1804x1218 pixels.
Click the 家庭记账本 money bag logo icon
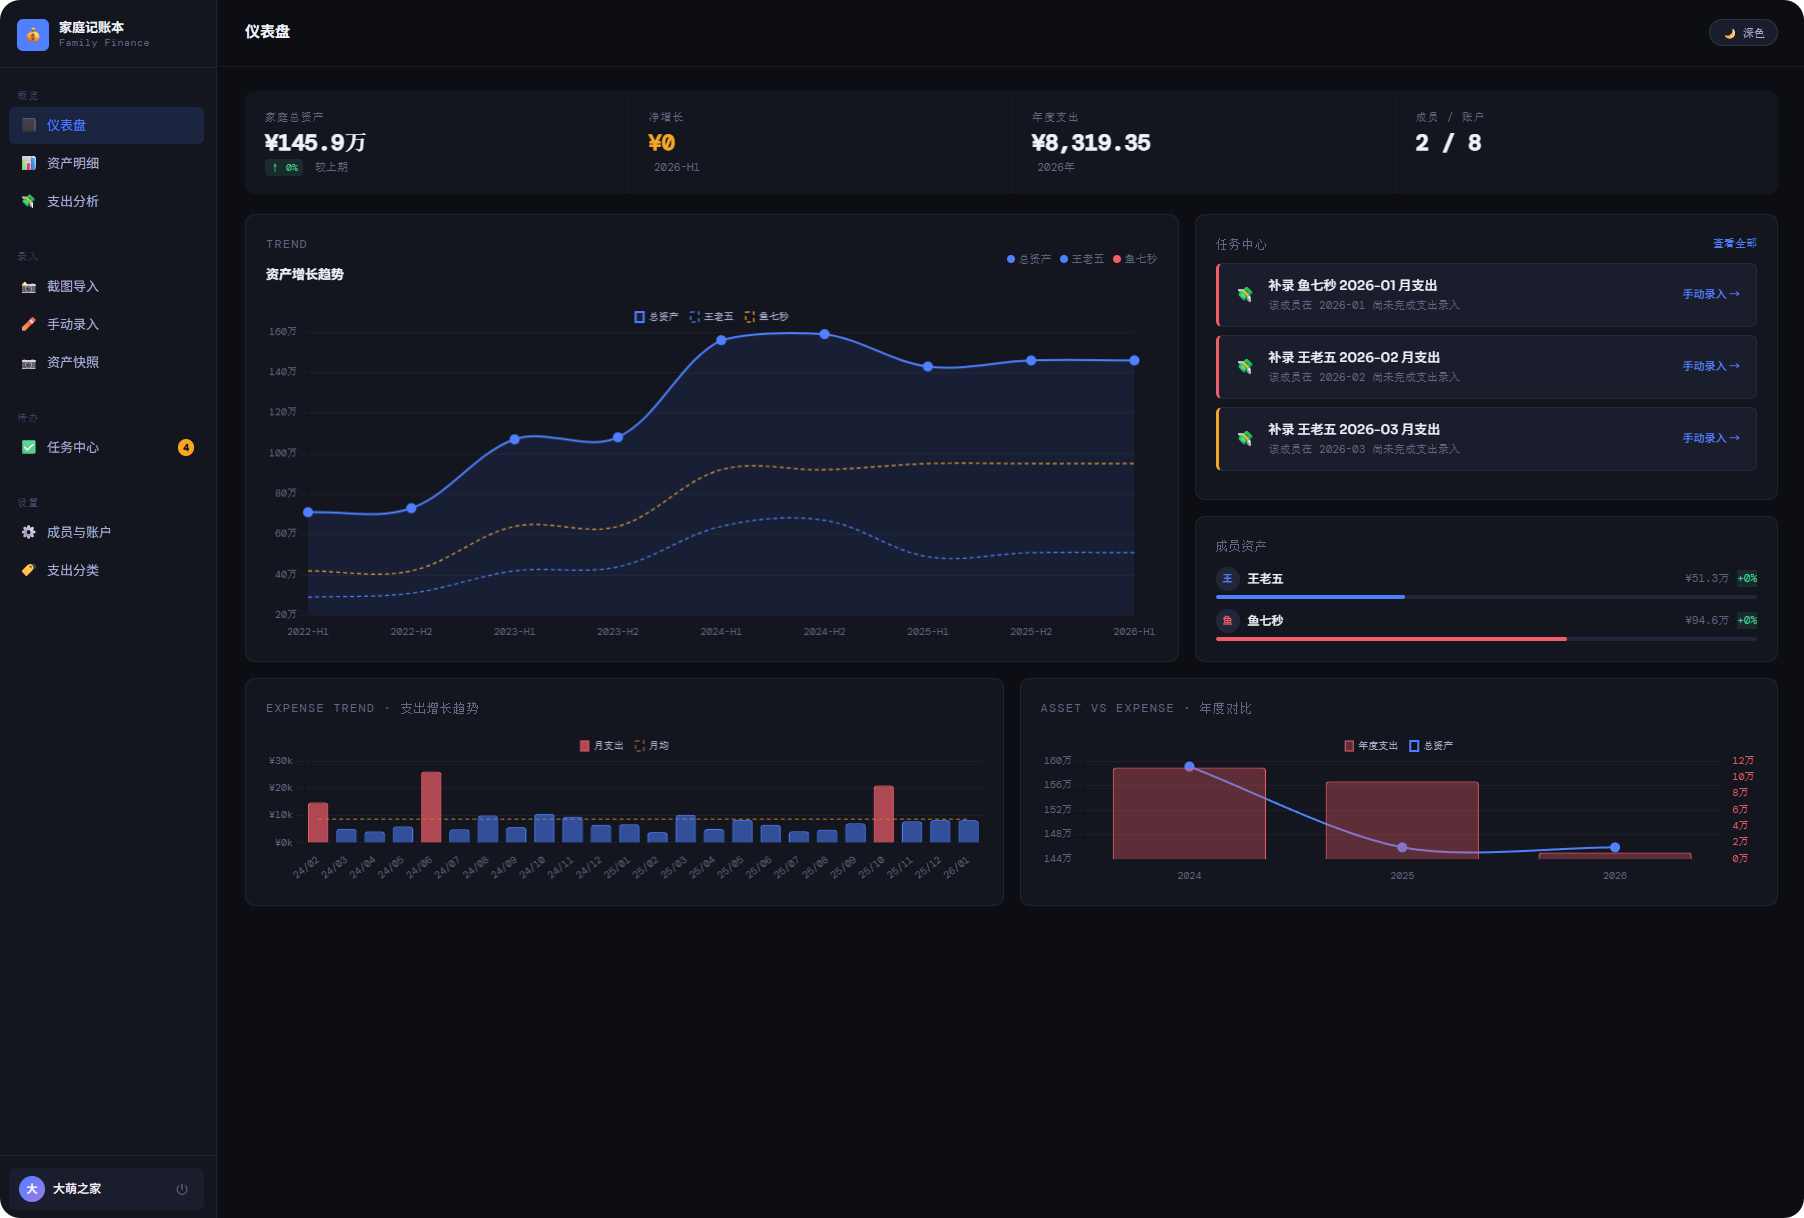tap(33, 34)
